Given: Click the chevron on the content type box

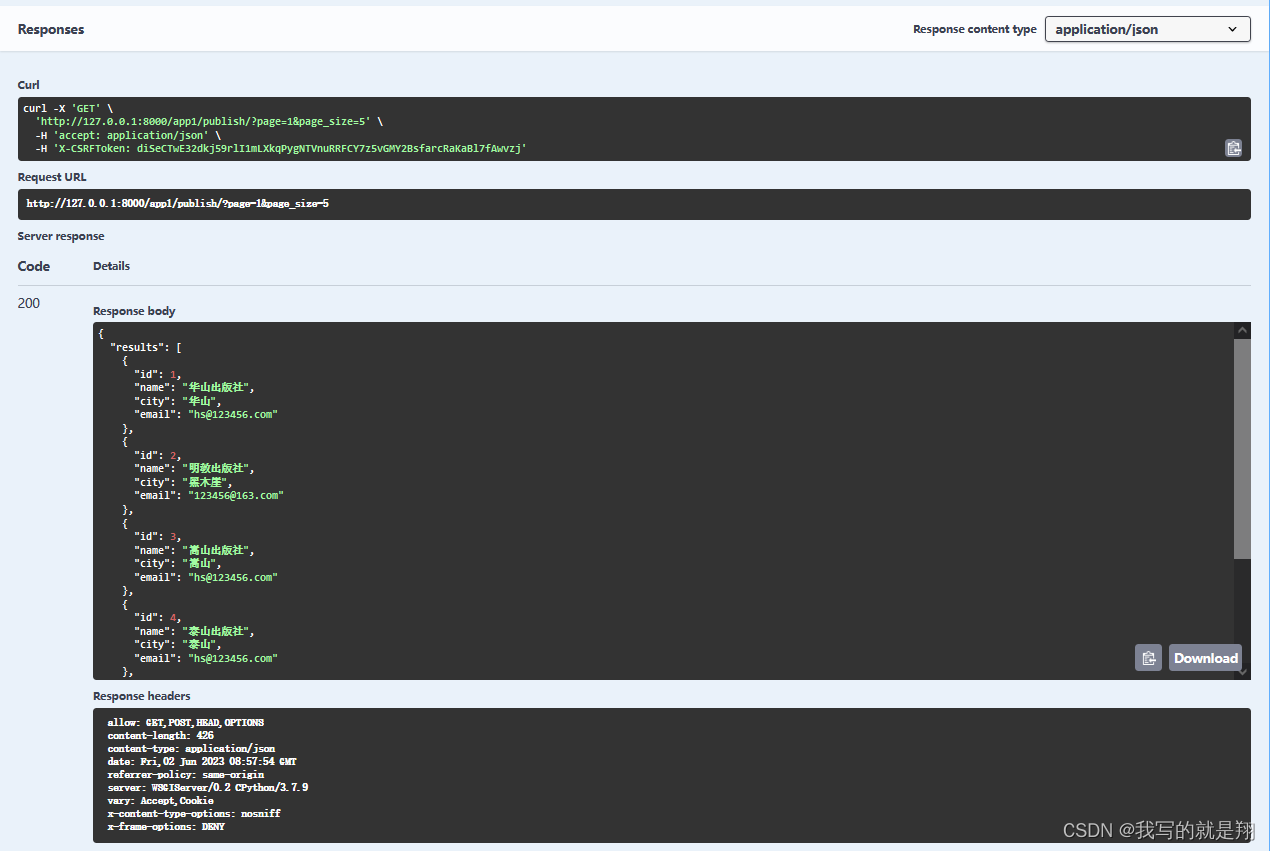Looking at the screenshot, I should [x=1233, y=29].
